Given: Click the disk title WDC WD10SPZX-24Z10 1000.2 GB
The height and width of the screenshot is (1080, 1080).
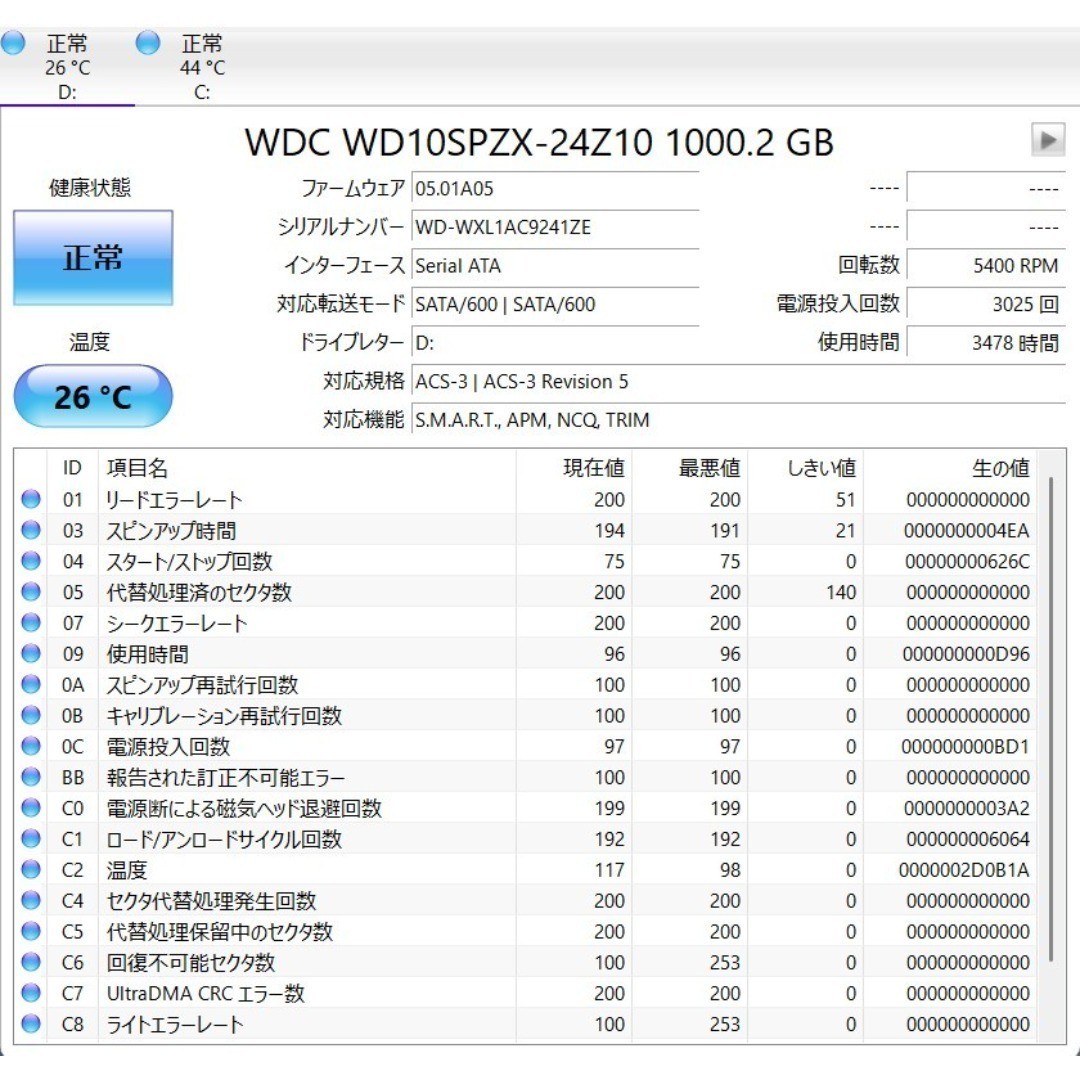Looking at the screenshot, I should click(x=539, y=142).
